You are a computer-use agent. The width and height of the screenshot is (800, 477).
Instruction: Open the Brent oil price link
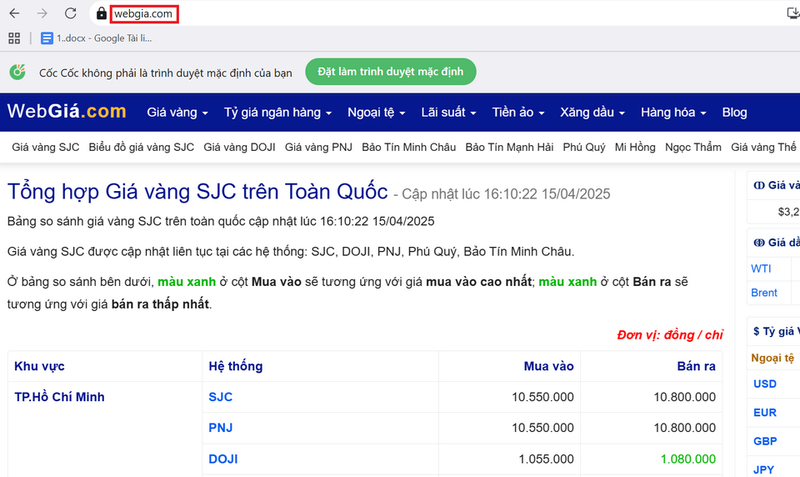[764, 293]
